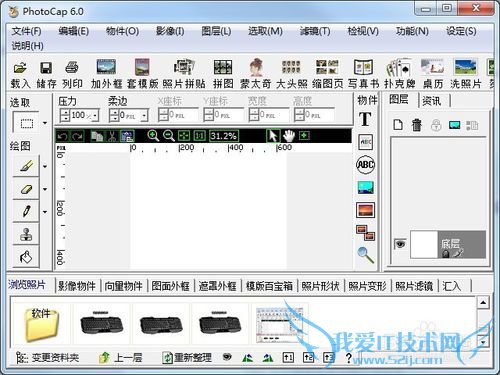Open the 文件(F) menu
The image size is (500, 375).
click(x=26, y=31)
